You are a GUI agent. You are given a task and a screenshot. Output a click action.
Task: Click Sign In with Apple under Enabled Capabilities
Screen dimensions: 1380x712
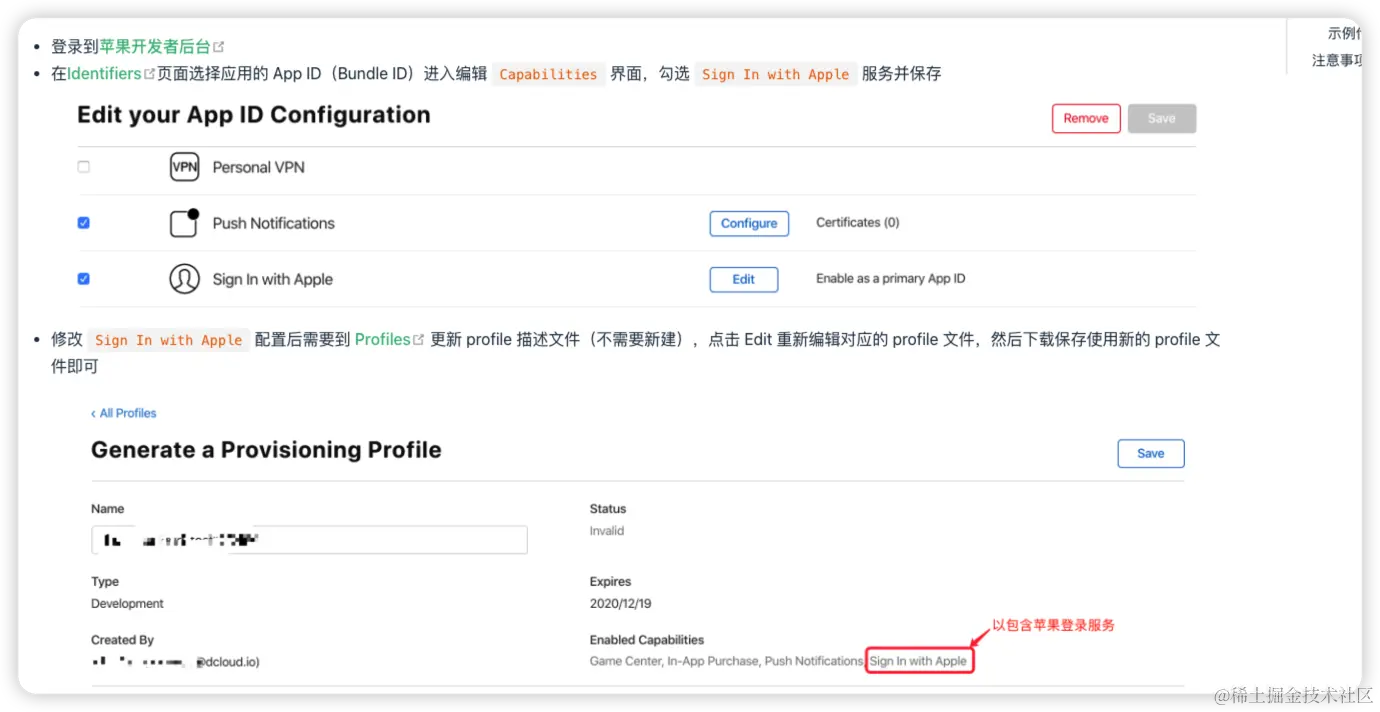(919, 661)
